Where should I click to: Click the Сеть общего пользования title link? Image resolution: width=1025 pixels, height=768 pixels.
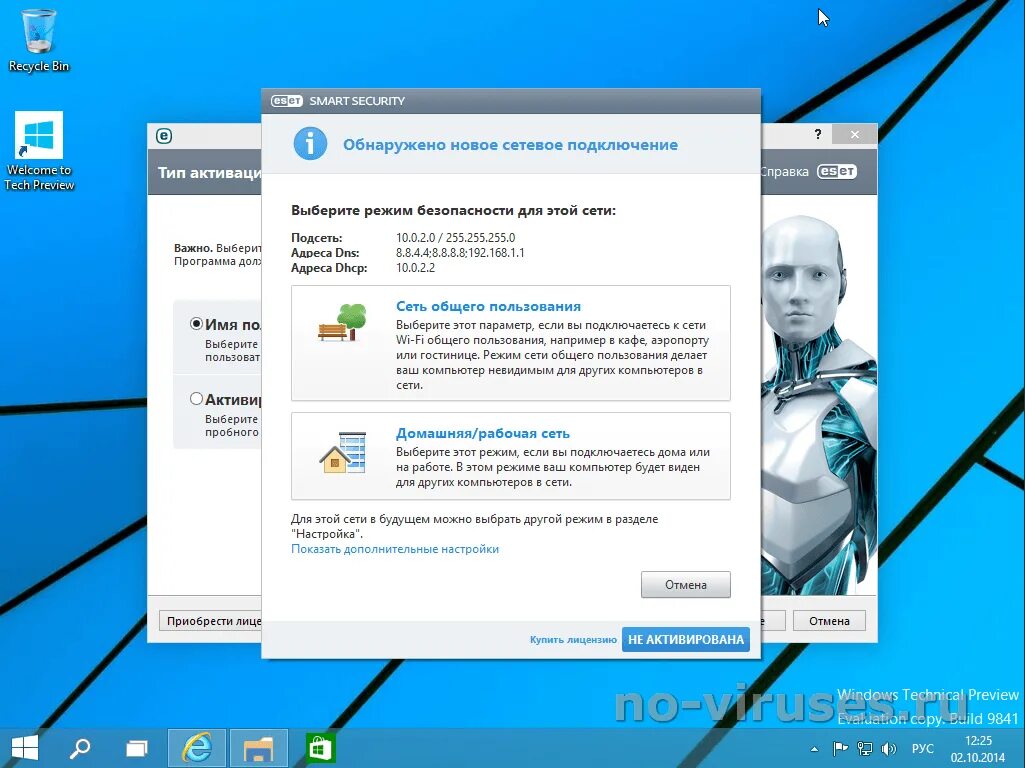coord(488,307)
